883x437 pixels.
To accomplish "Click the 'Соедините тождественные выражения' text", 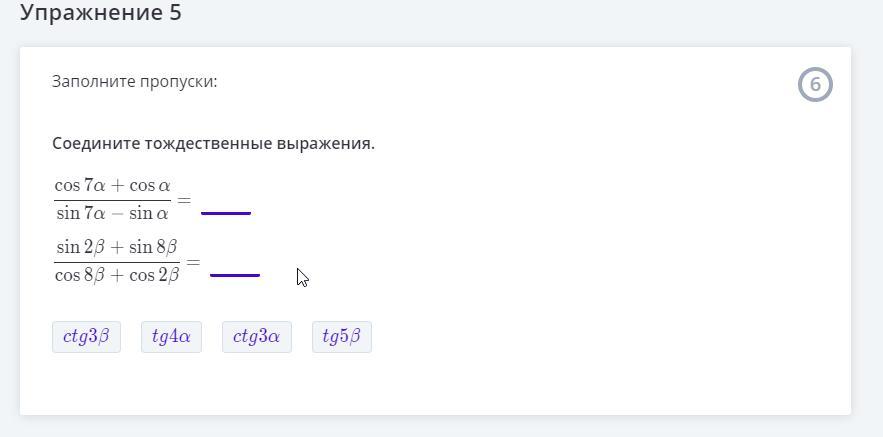I will coord(213,143).
